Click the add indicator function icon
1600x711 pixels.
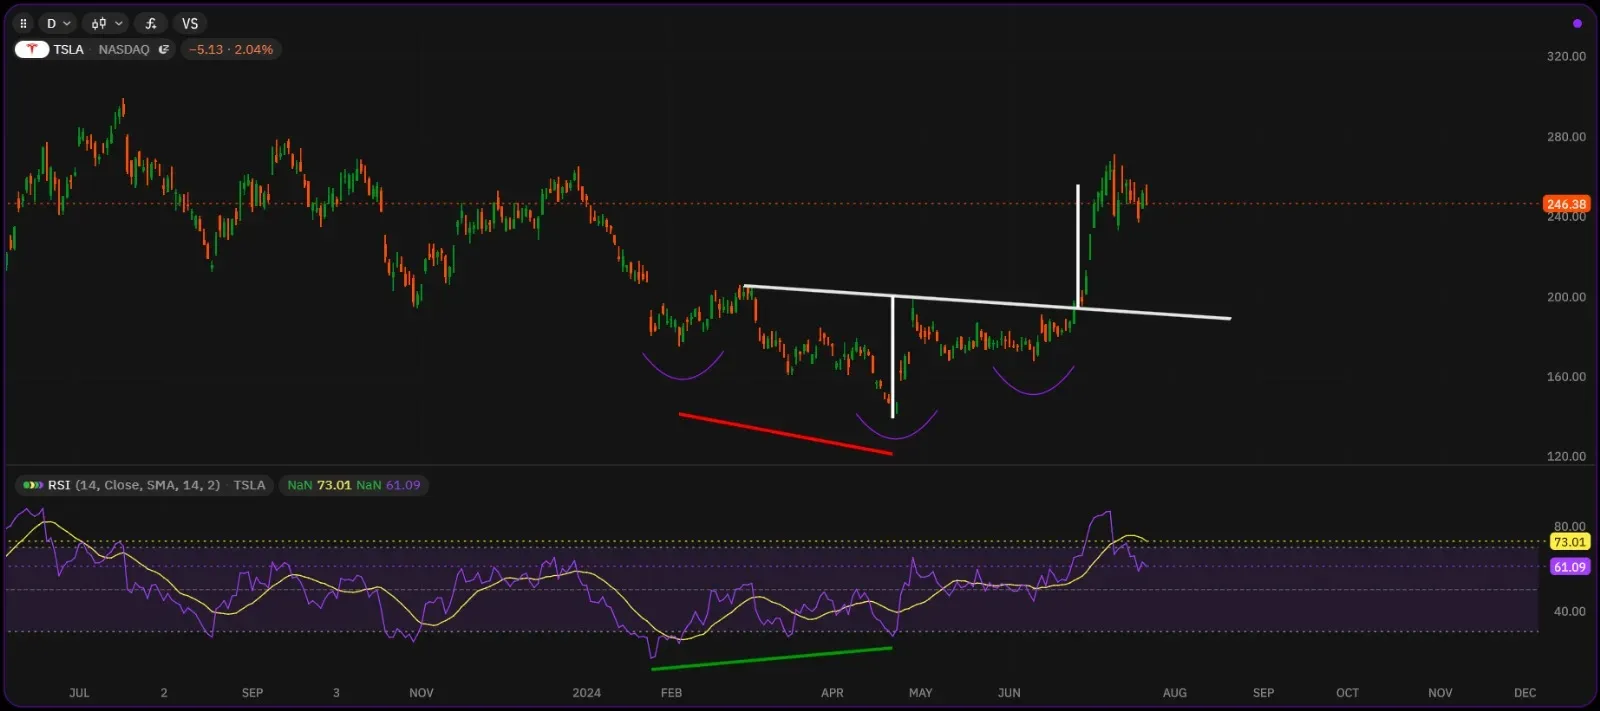click(x=151, y=23)
